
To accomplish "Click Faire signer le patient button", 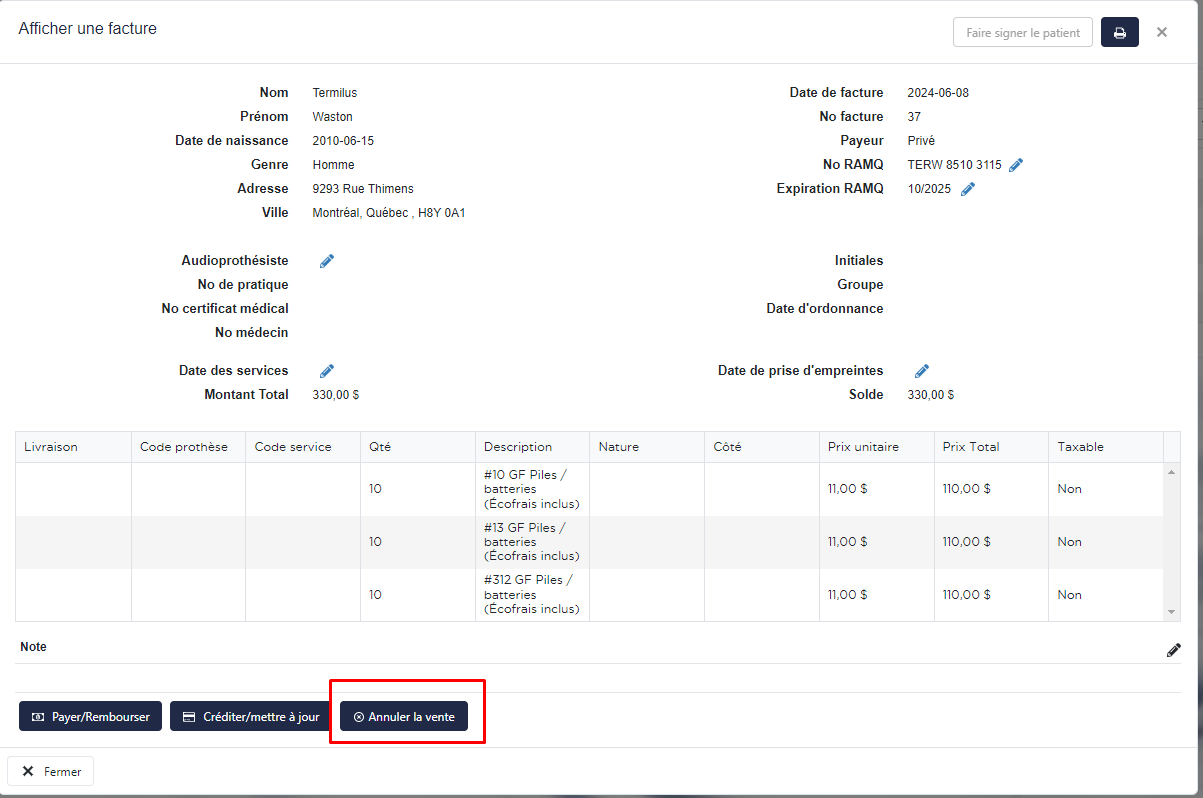I will coord(1022,33).
